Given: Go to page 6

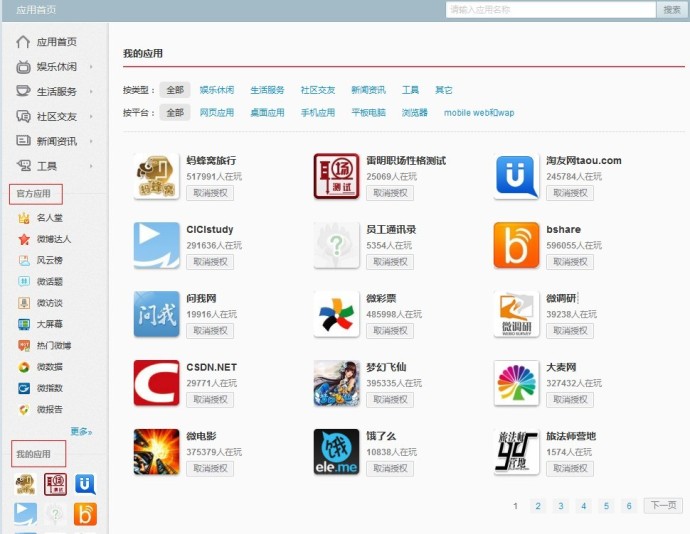Looking at the screenshot, I should click(x=629, y=506).
